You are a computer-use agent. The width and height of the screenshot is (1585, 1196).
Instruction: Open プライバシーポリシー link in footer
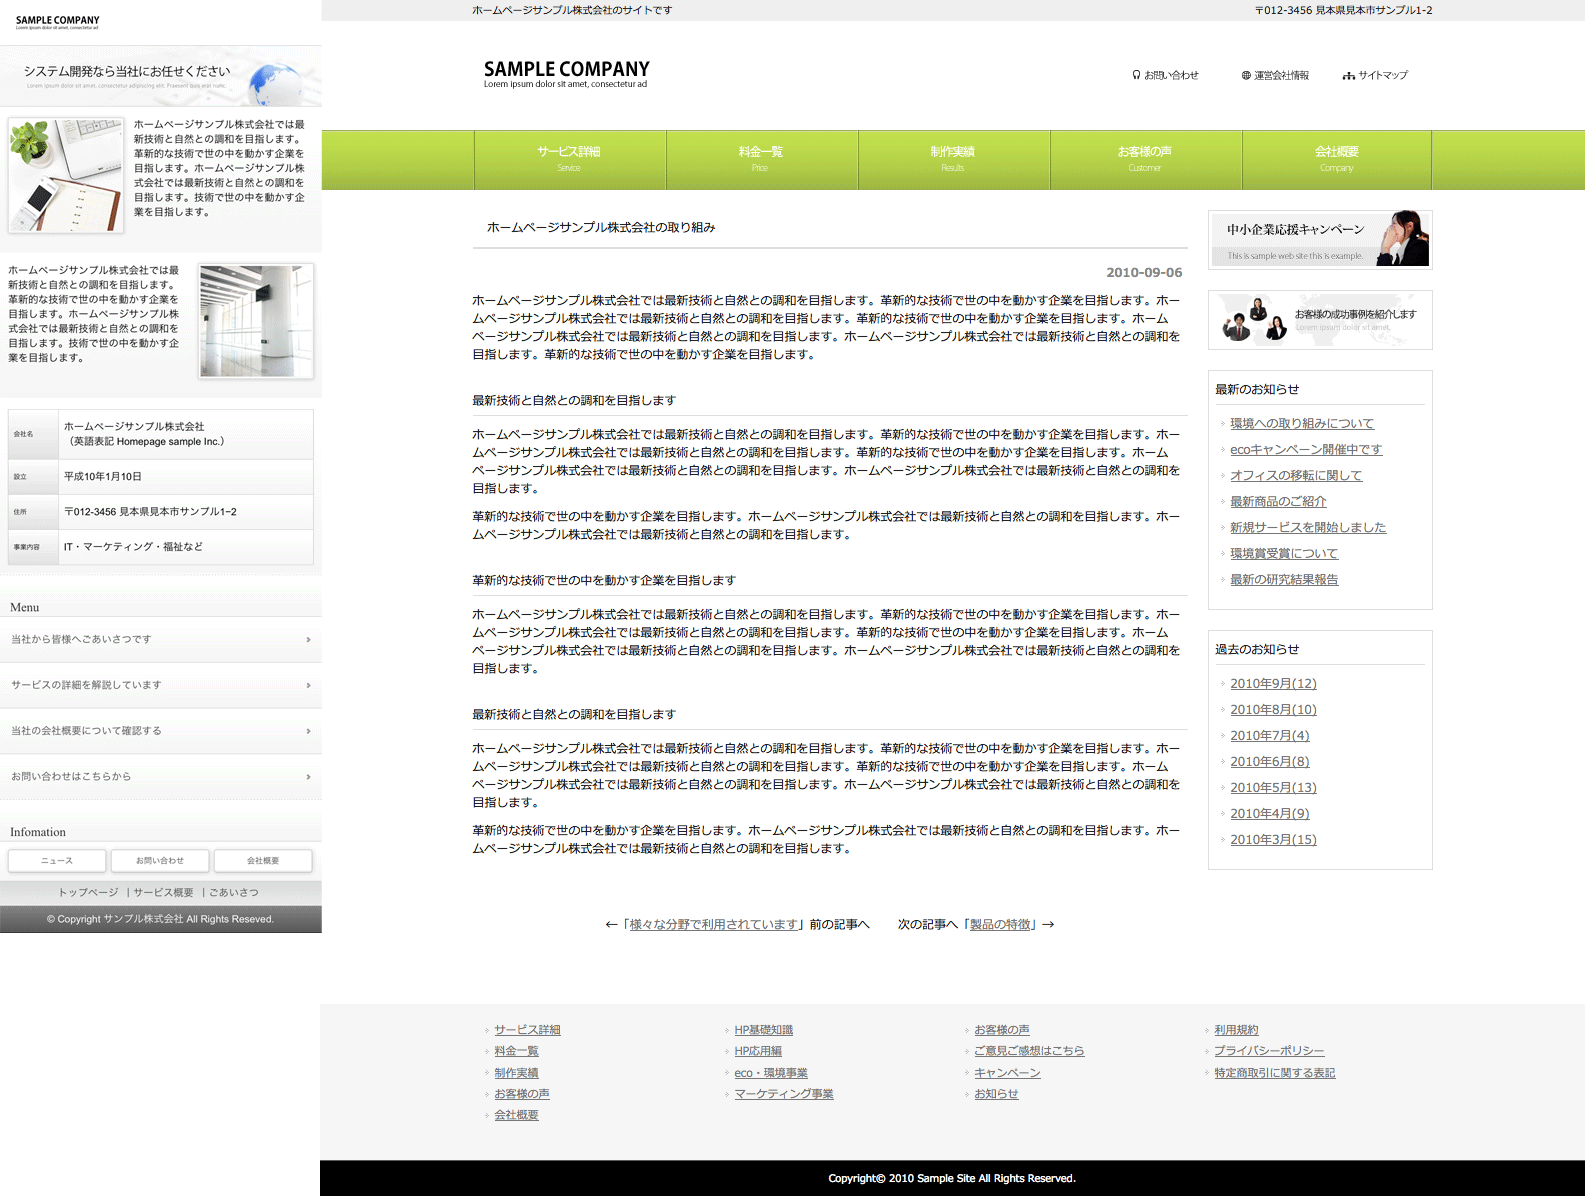tap(1269, 1051)
